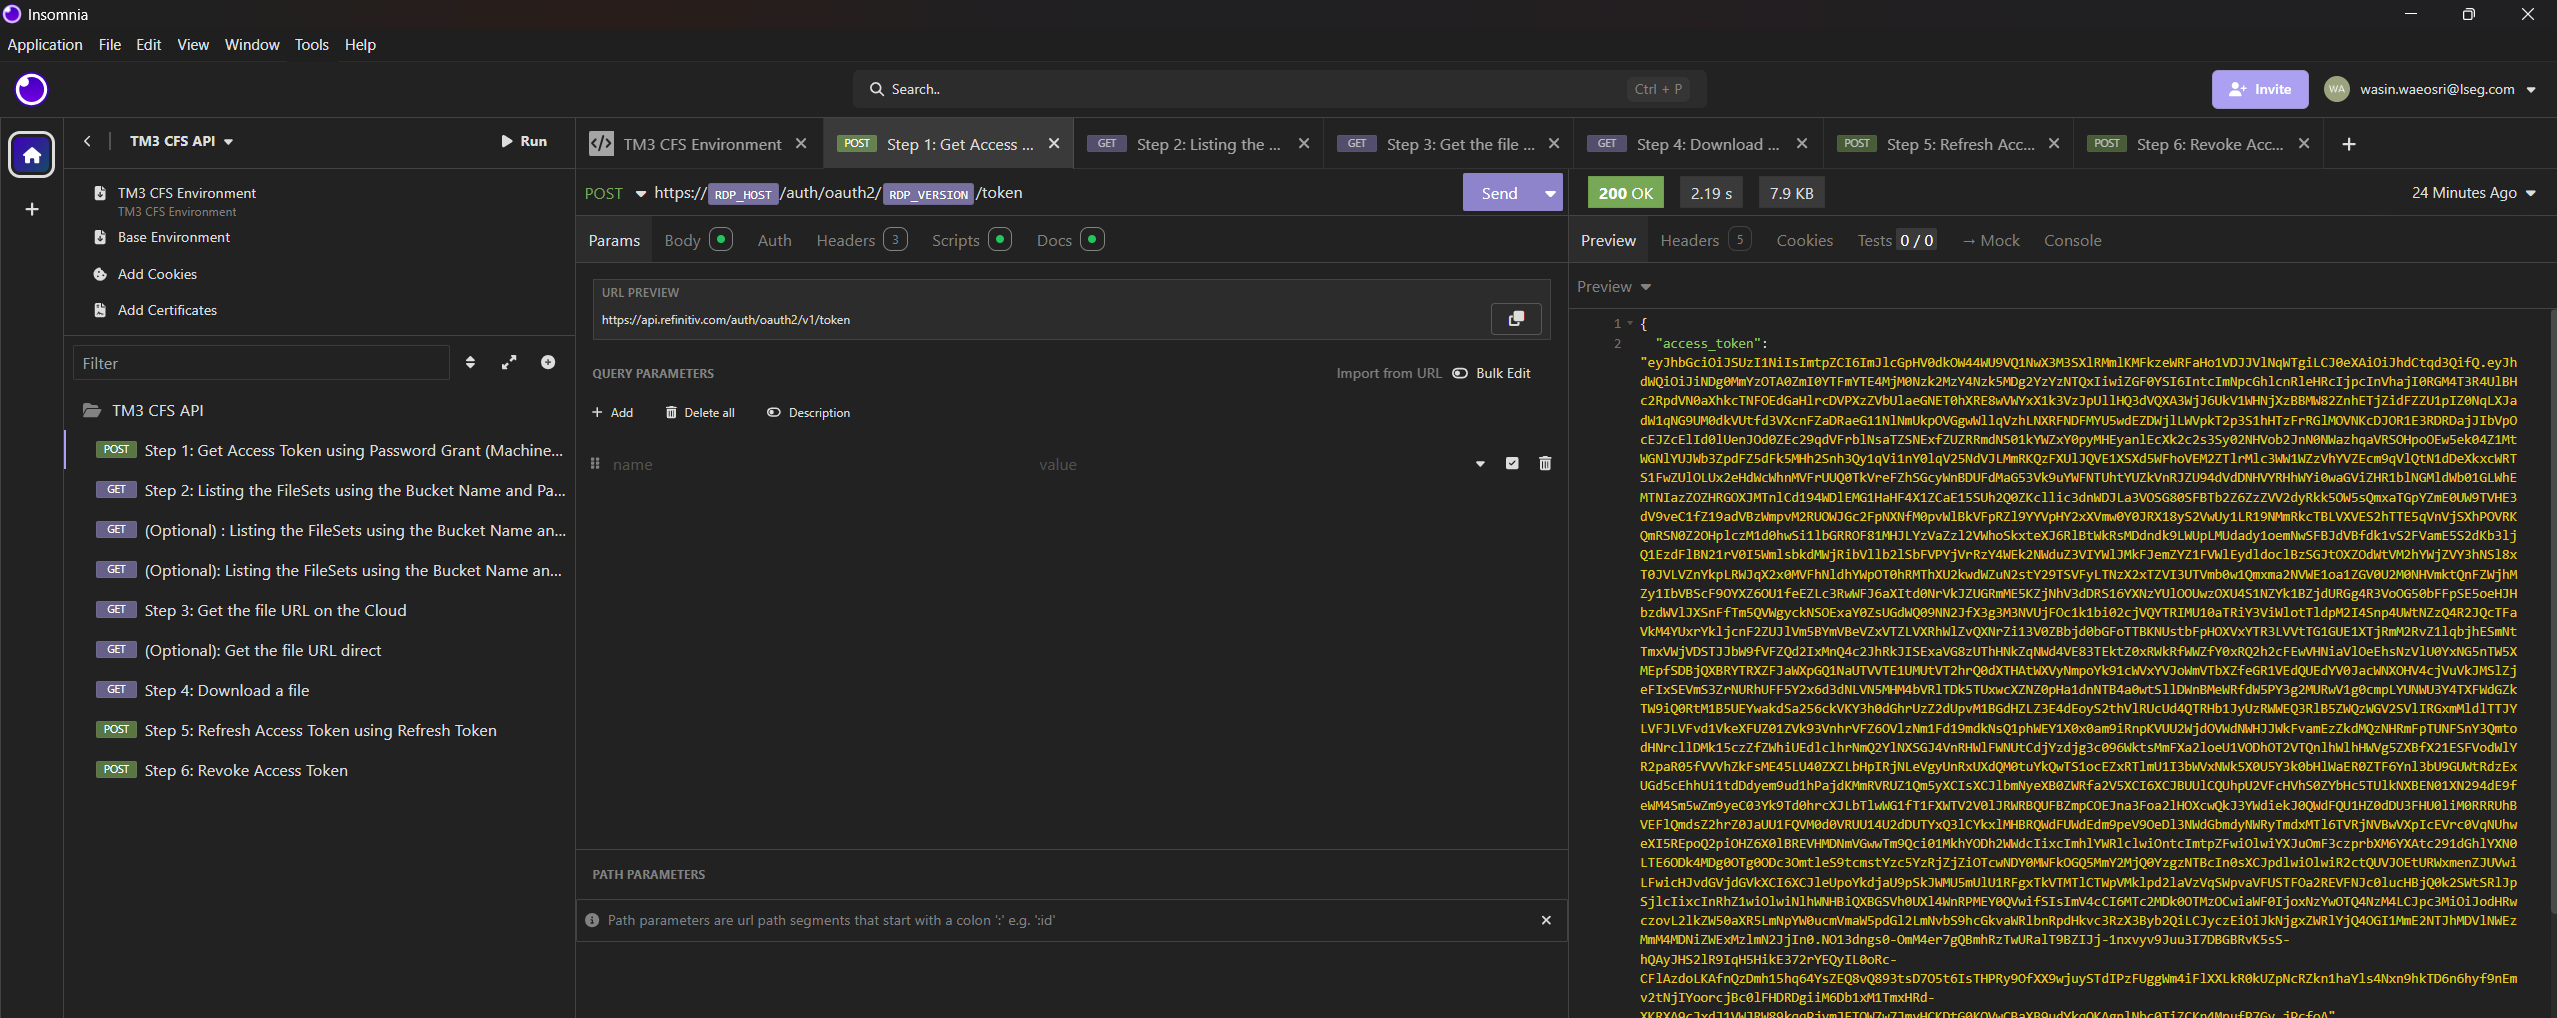The width and height of the screenshot is (2557, 1018).
Task: Click the trash icon in query parameter row
Action: [1544, 464]
